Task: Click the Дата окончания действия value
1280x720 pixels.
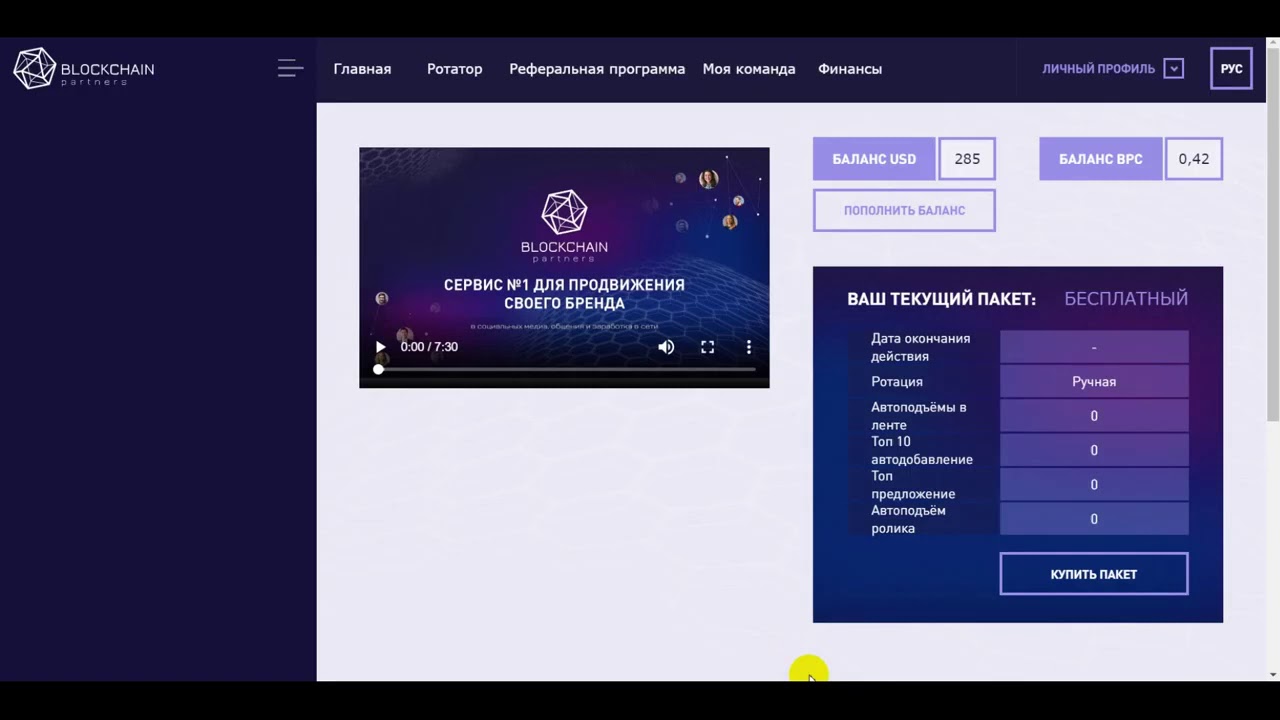Action: tap(1094, 347)
